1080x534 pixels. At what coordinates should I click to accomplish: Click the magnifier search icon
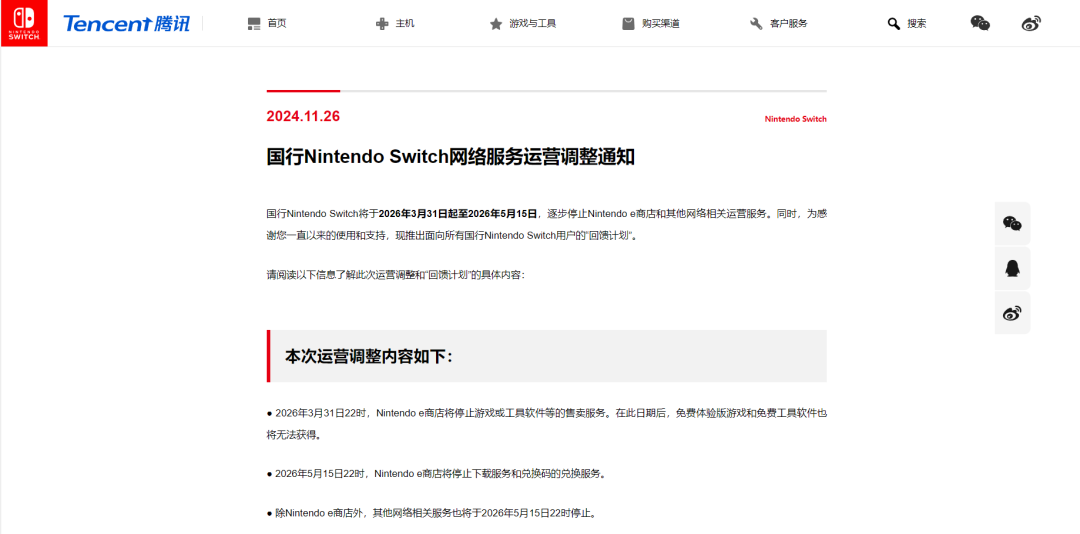tap(893, 24)
